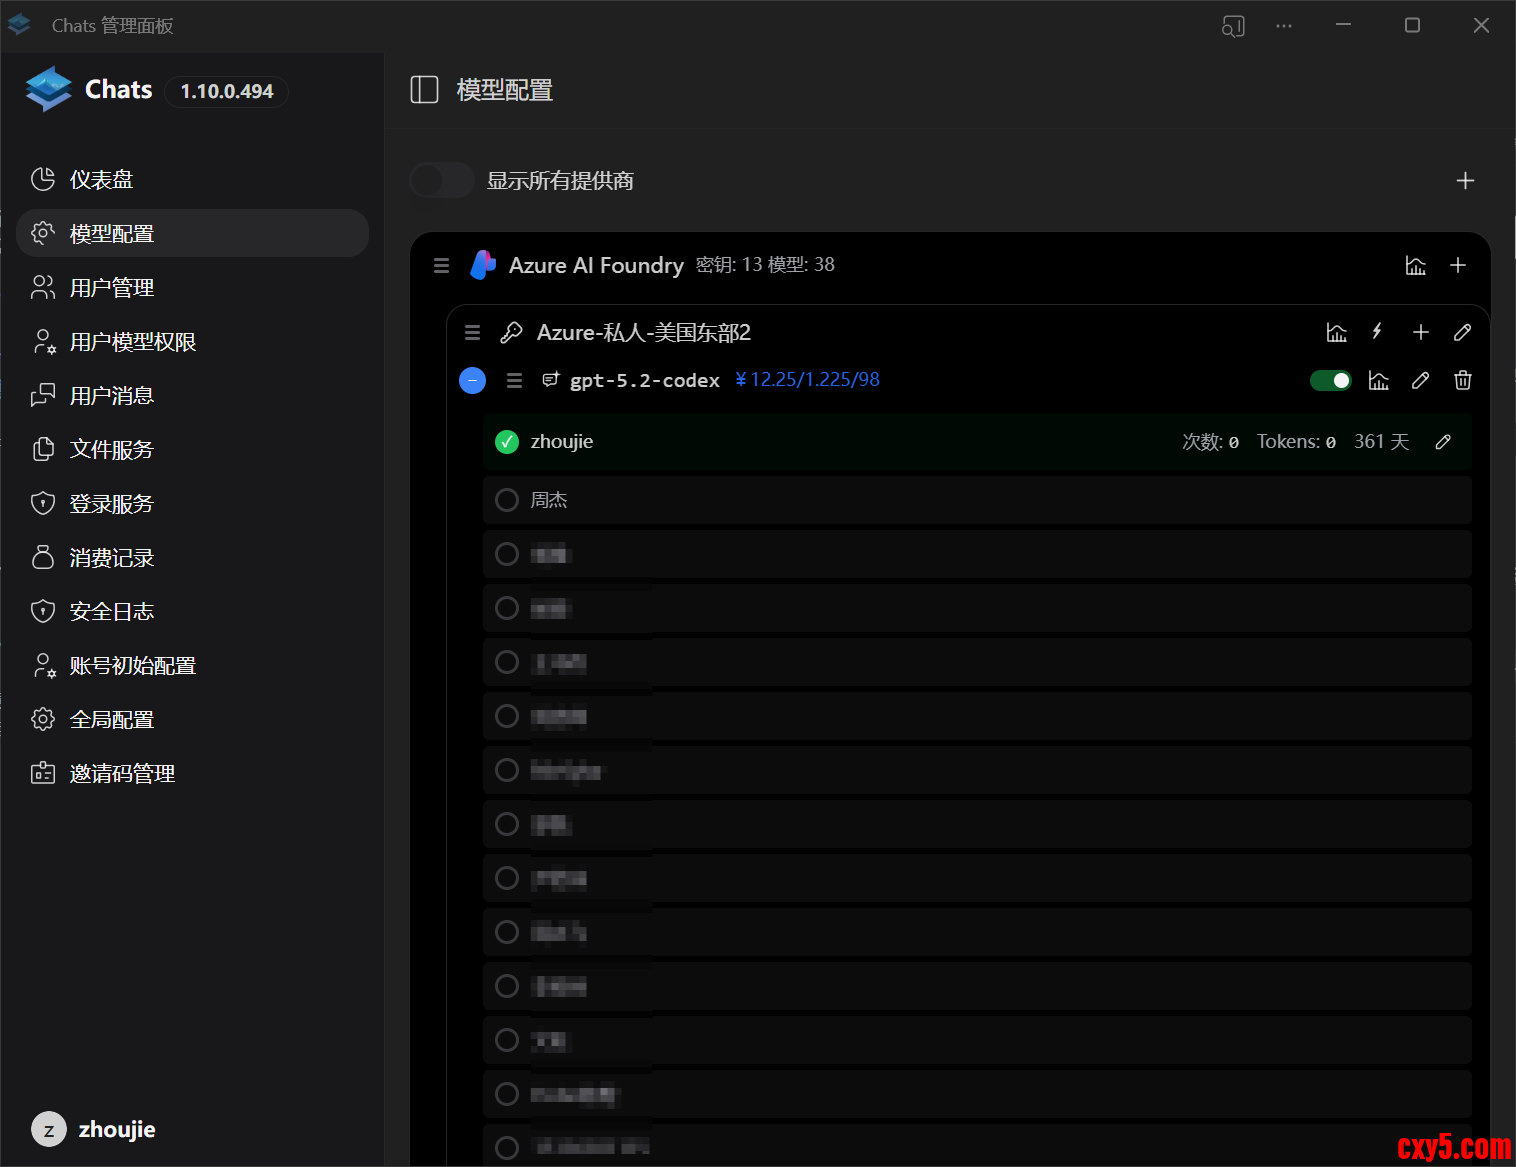The image size is (1516, 1167).
Task: Select the radio button for user 周杰
Action: click(x=507, y=500)
